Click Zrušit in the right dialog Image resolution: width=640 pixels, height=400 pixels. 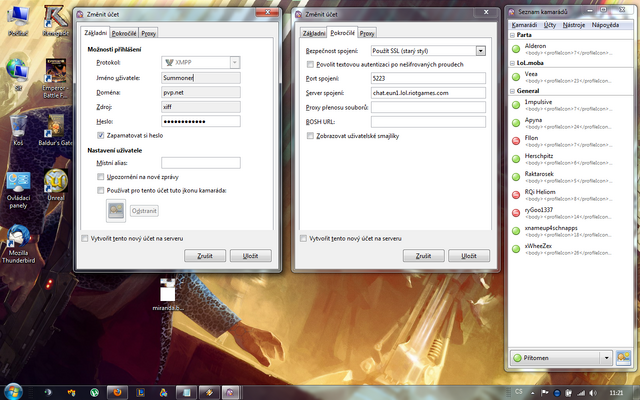pos(423,256)
